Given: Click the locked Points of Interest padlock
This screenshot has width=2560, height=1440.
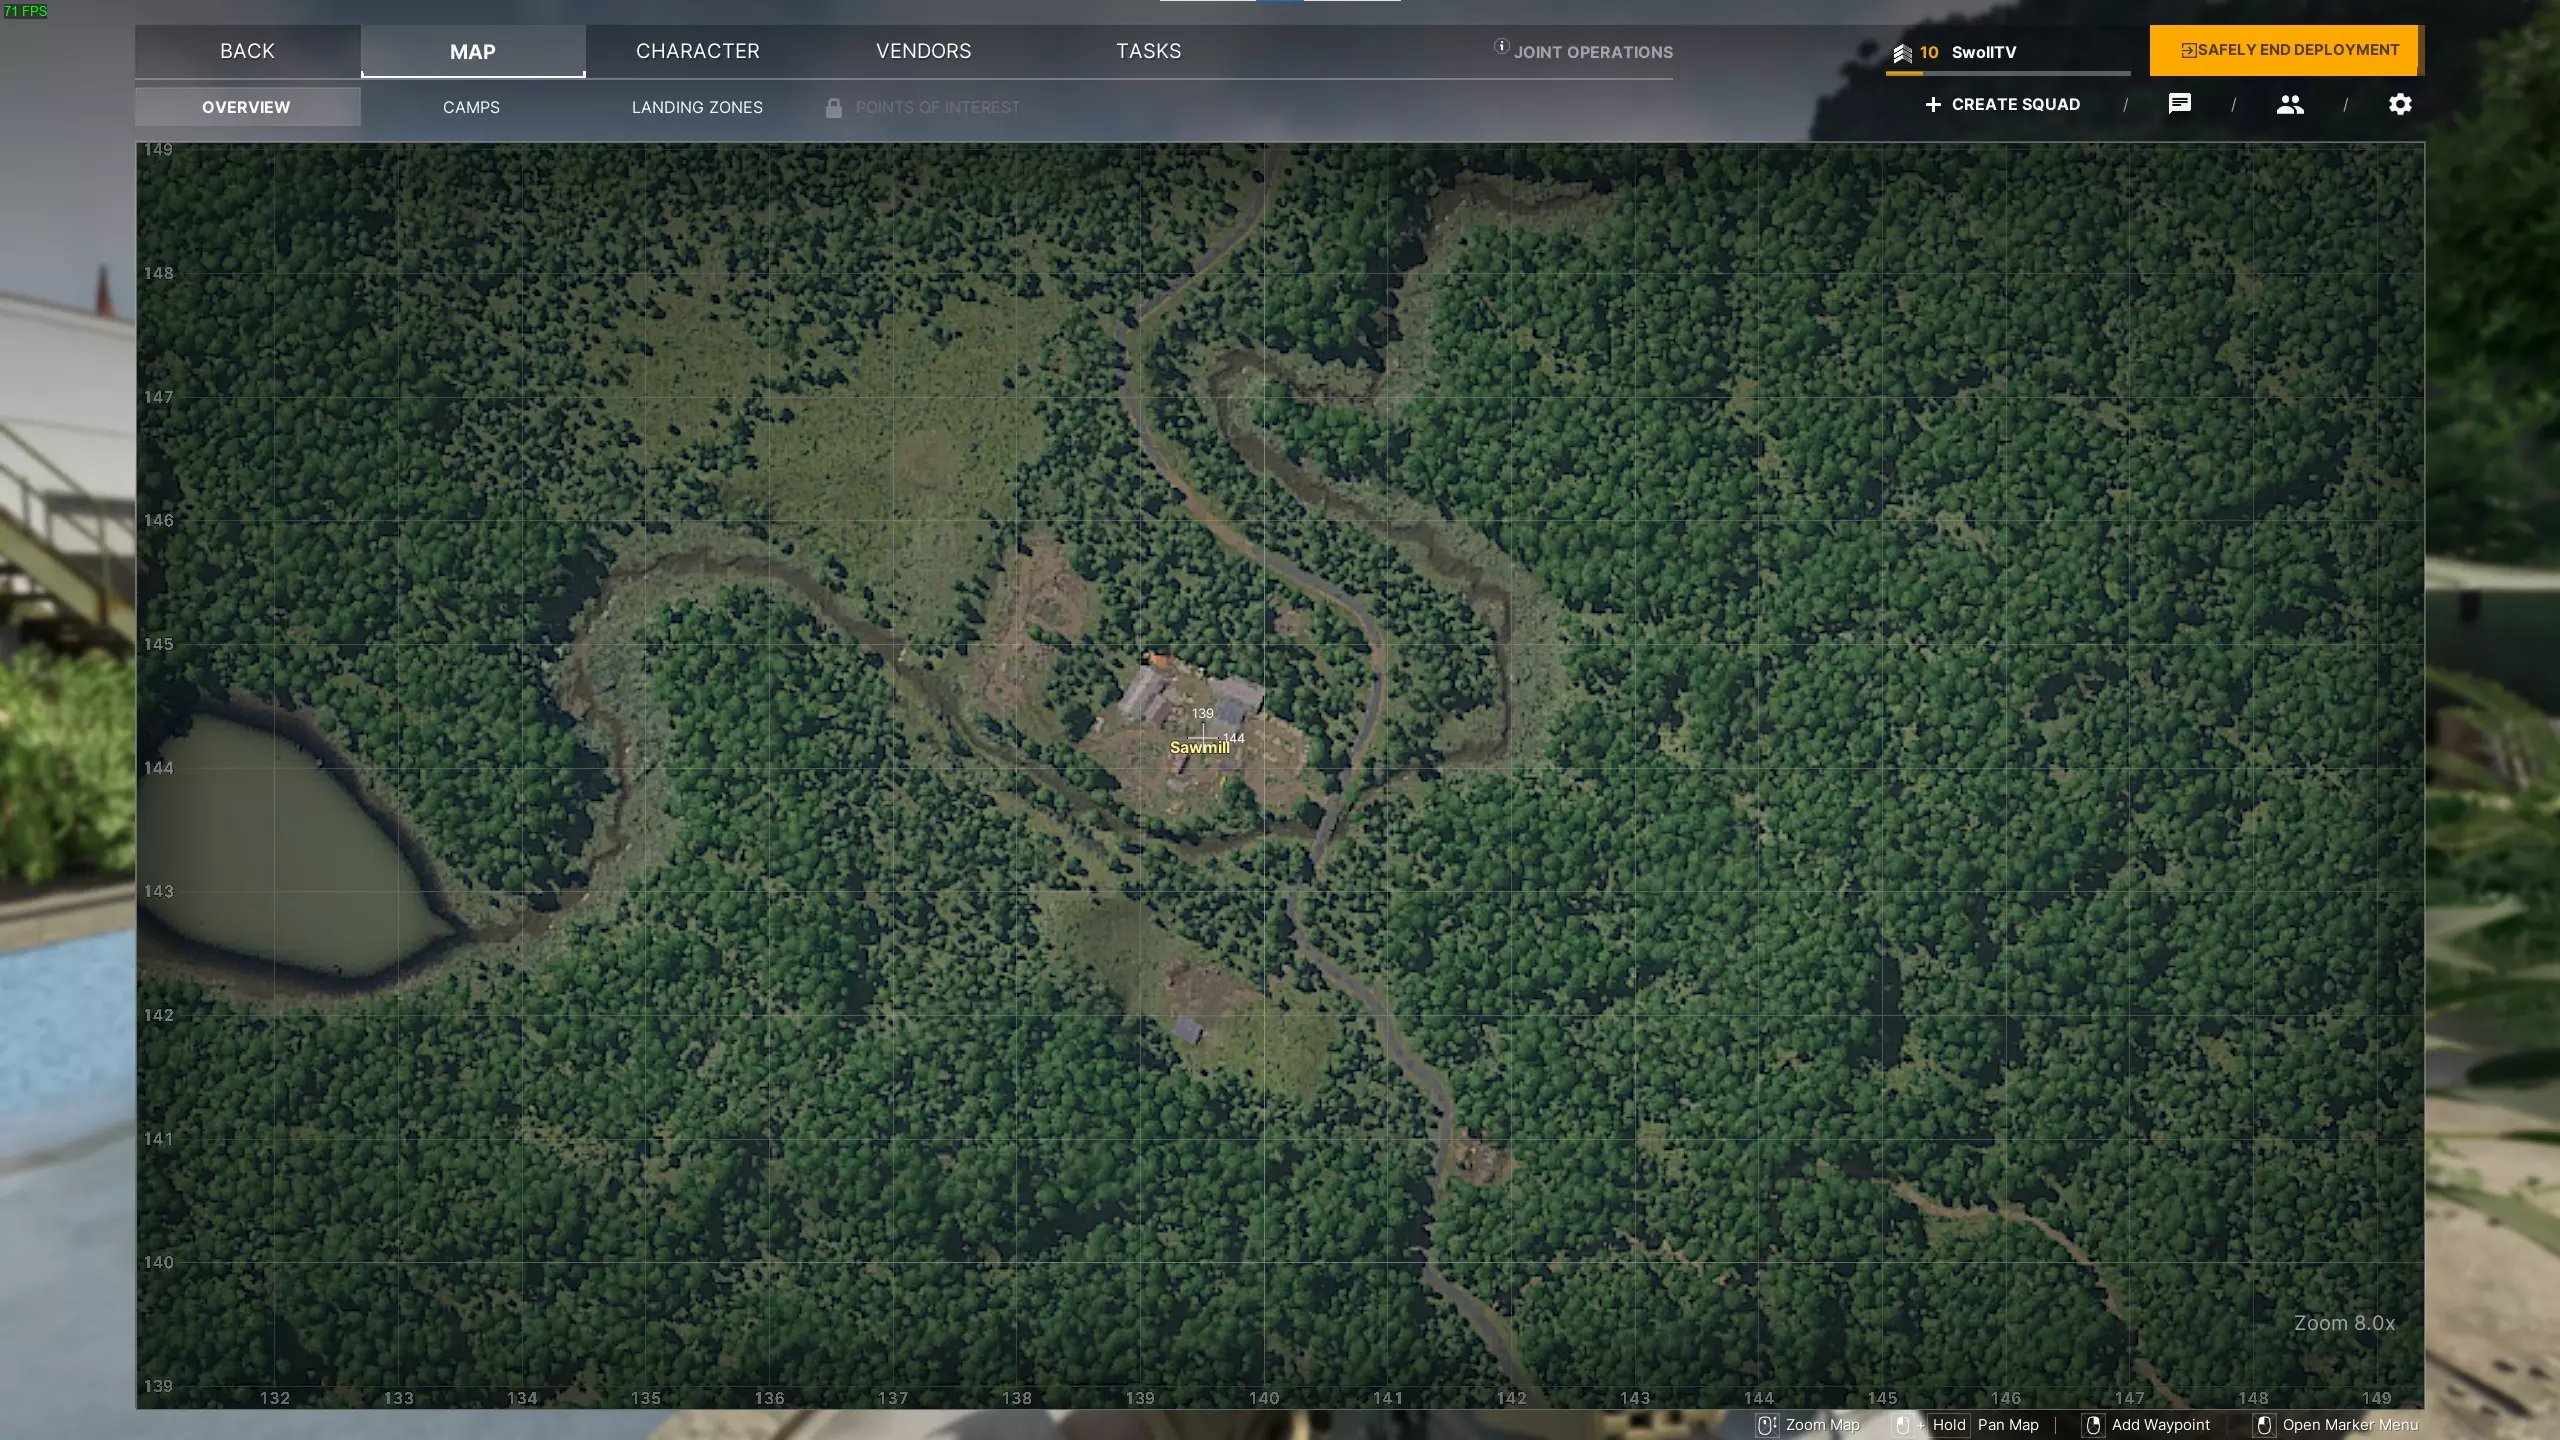Looking at the screenshot, I should (833, 107).
